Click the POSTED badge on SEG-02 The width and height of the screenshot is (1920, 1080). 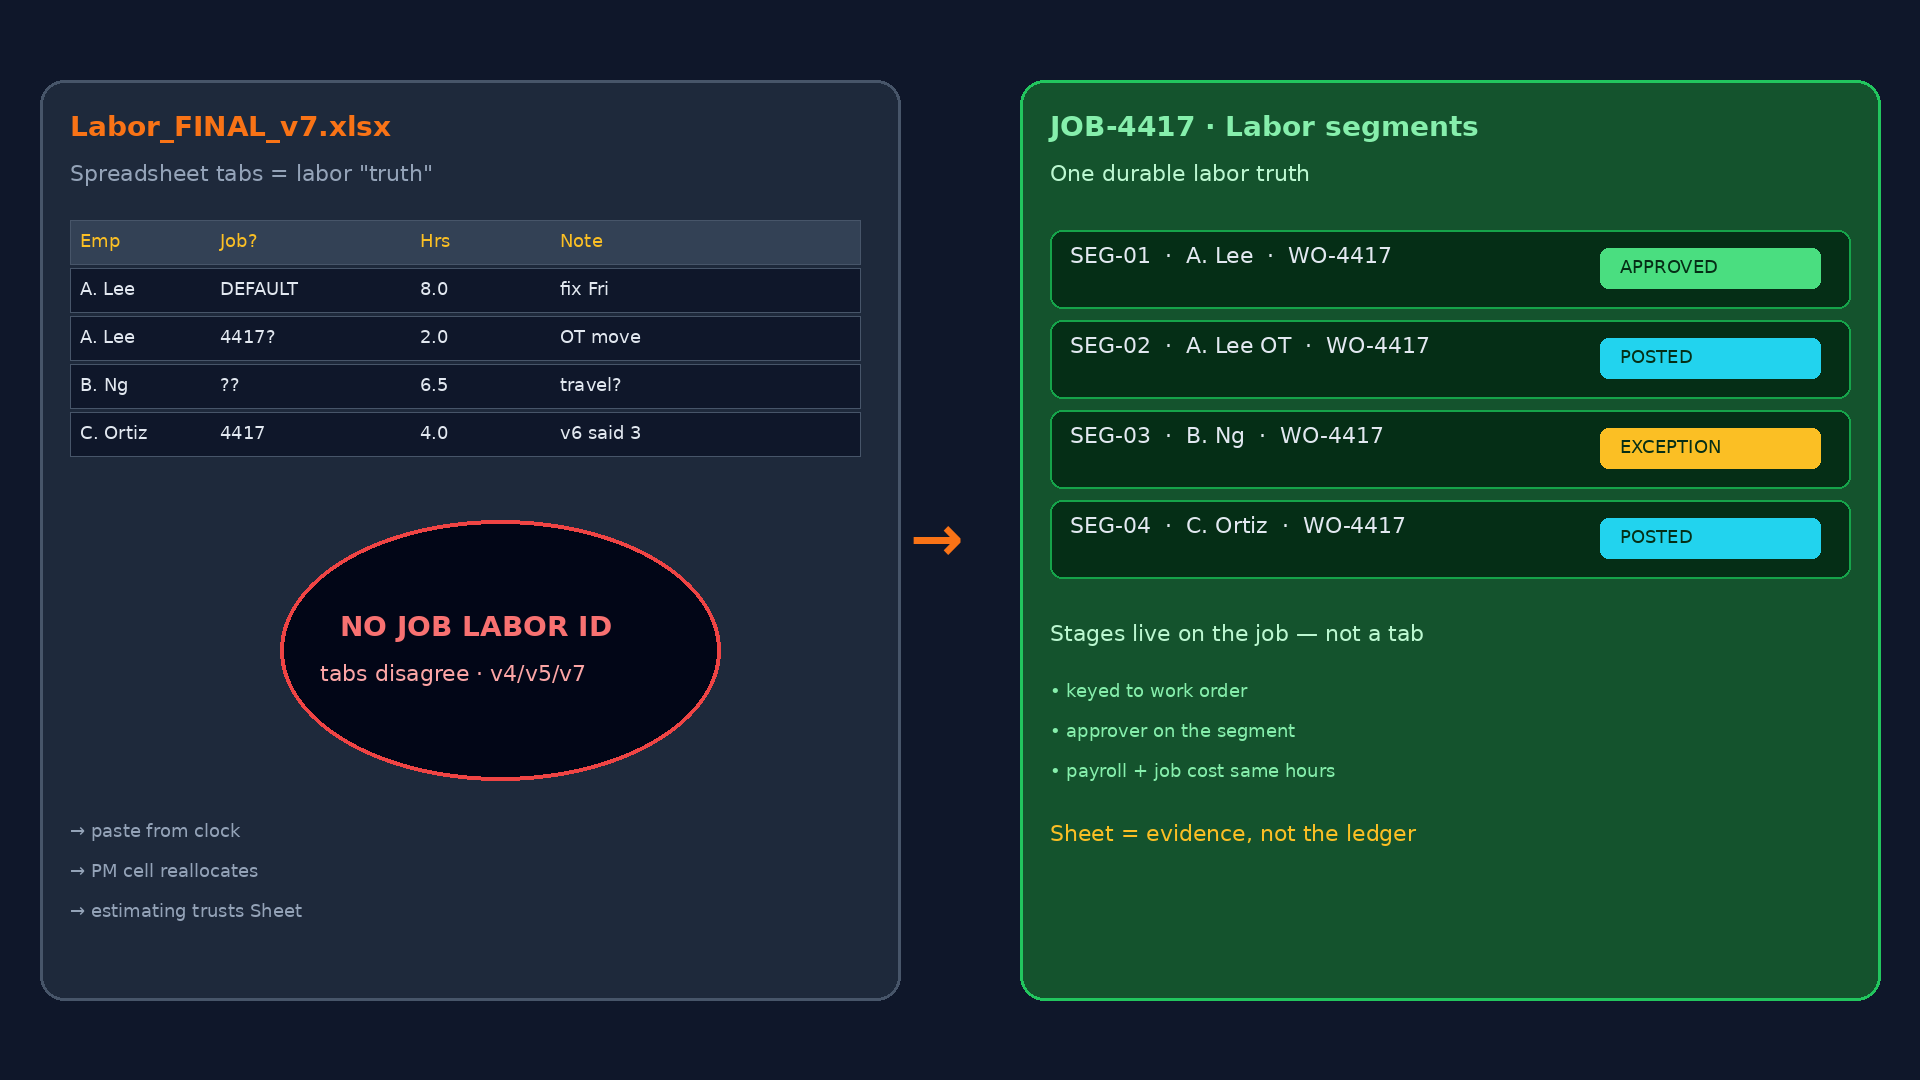(x=1710, y=358)
